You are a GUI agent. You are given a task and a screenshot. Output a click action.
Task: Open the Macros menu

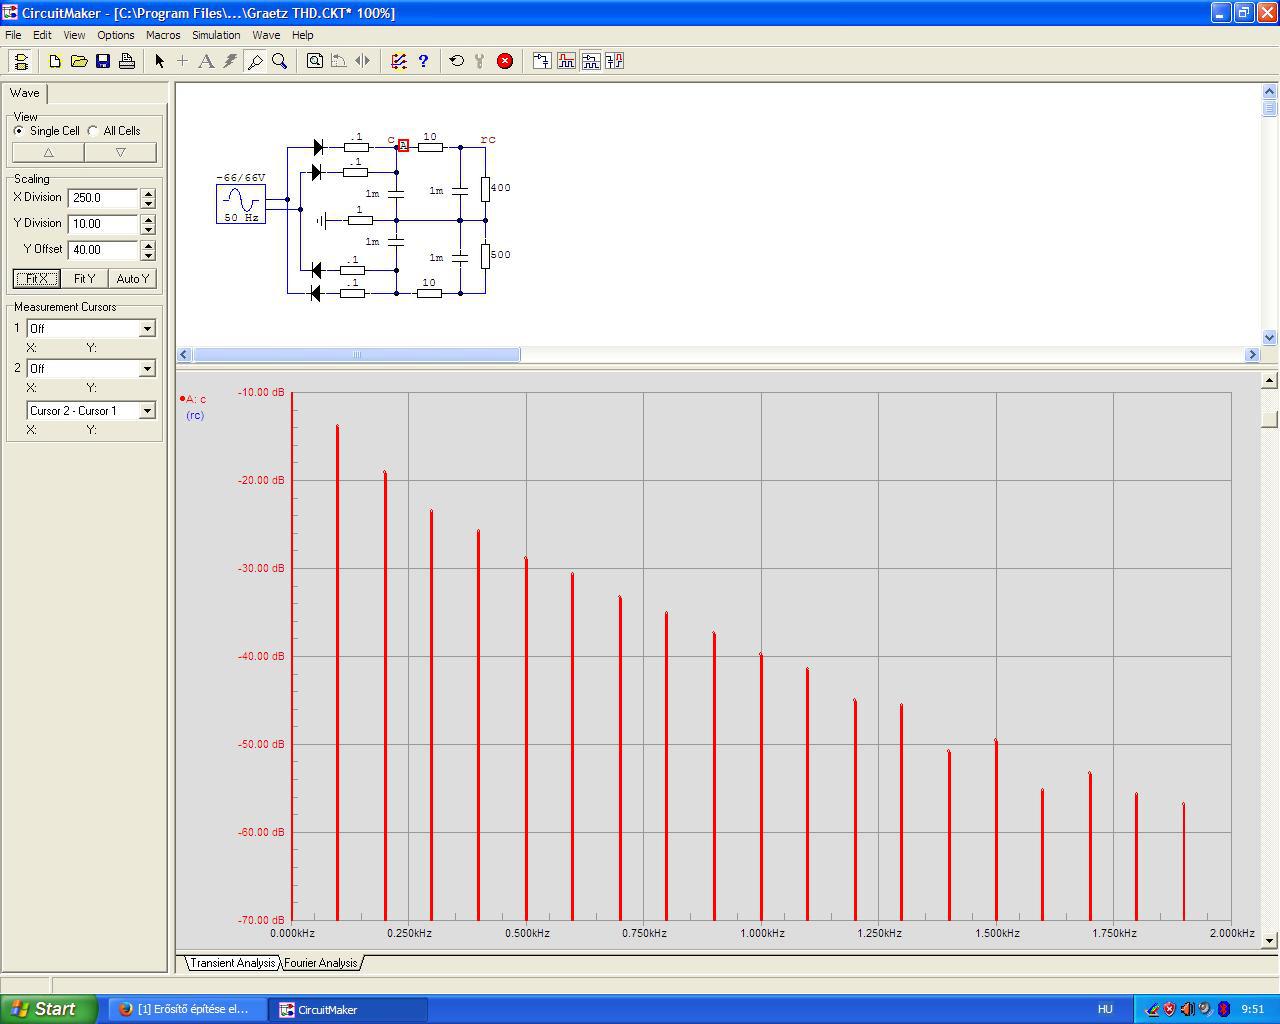[x=163, y=35]
